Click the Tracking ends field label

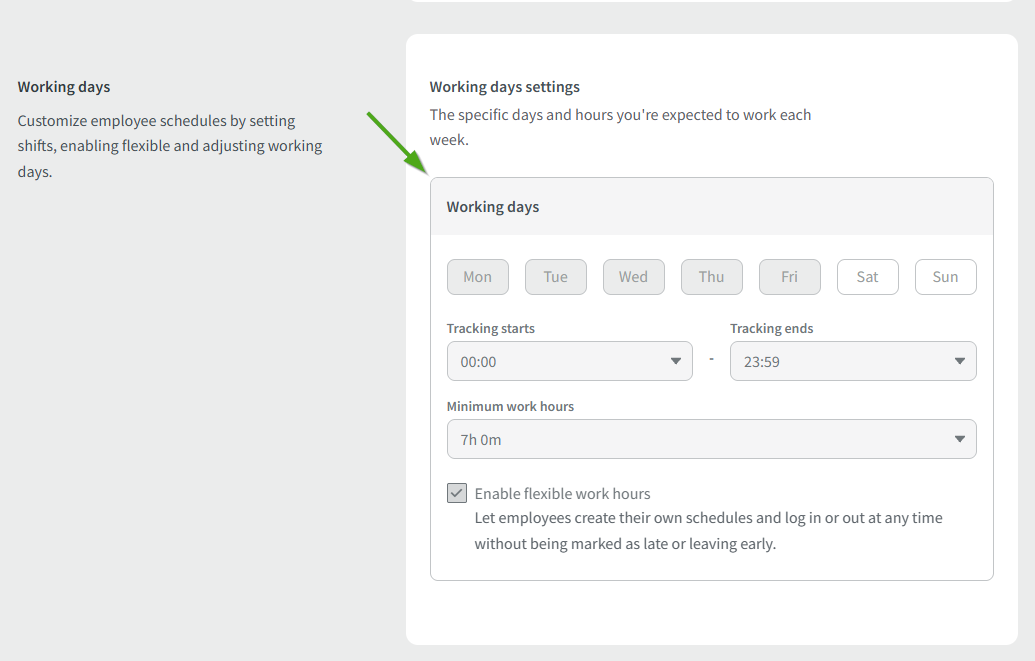tap(771, 329)
